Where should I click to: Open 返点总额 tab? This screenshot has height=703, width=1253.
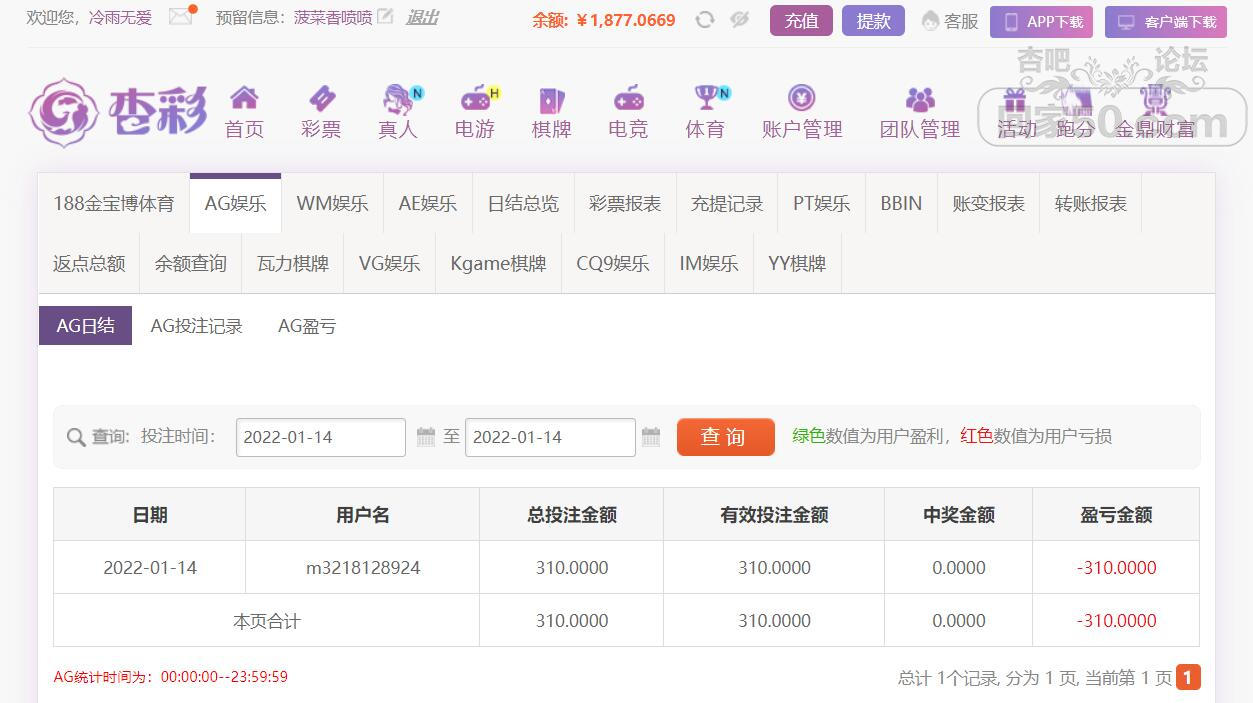click(89, 264)
